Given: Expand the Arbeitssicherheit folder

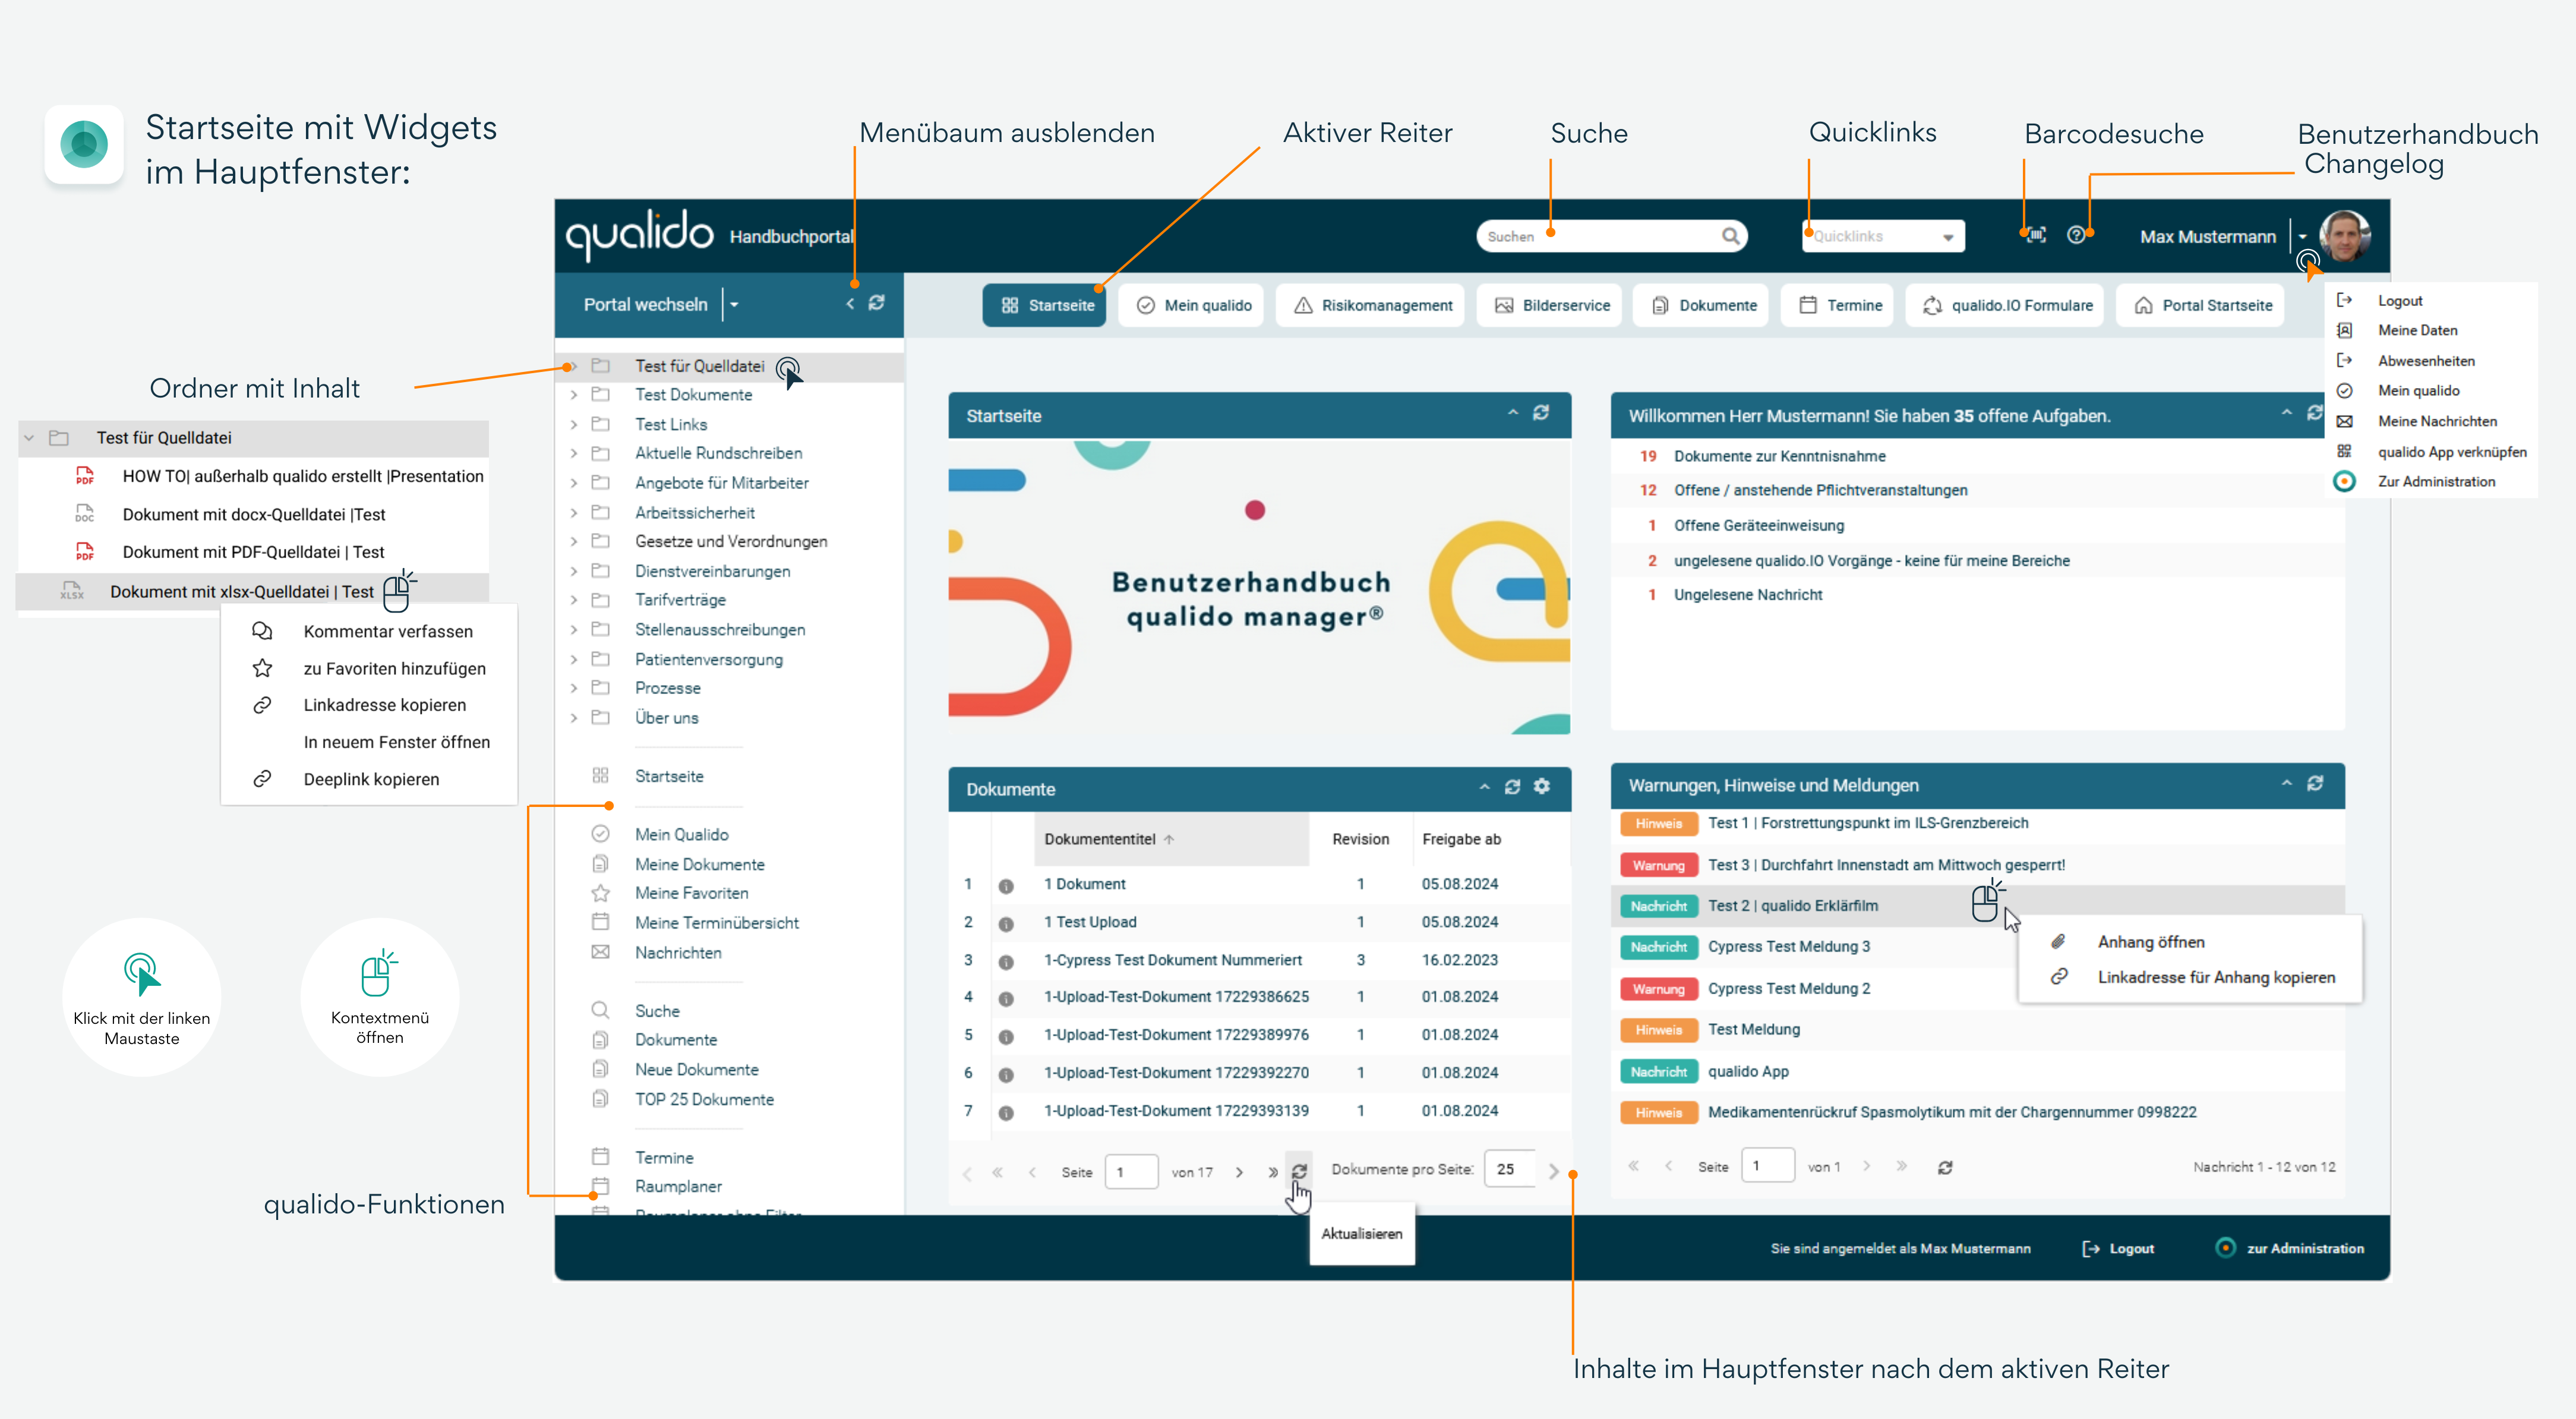Looking at the screenshot, I should tap(573, 512).
